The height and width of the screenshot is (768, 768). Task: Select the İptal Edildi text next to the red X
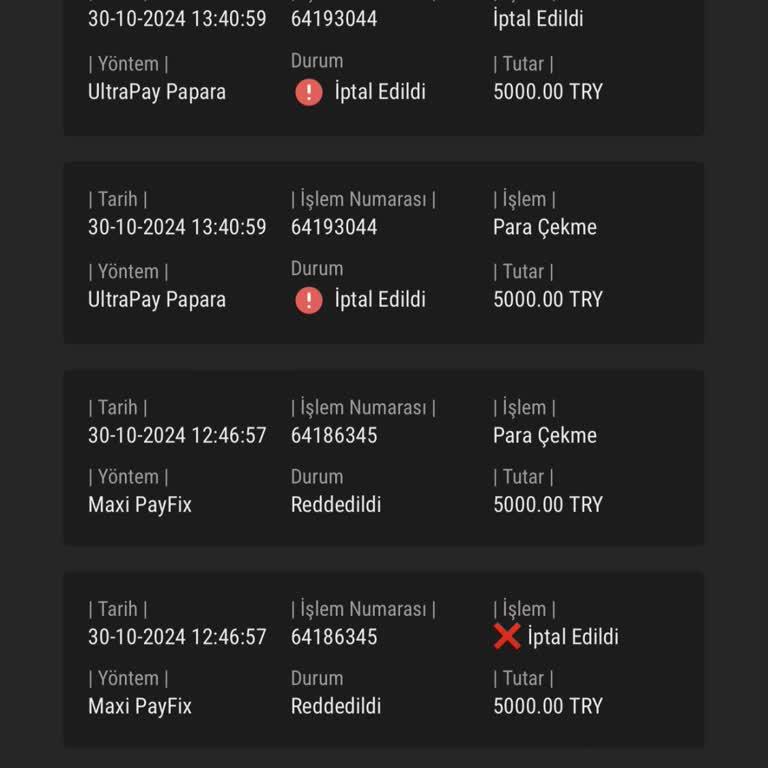(x=573, y=637)
